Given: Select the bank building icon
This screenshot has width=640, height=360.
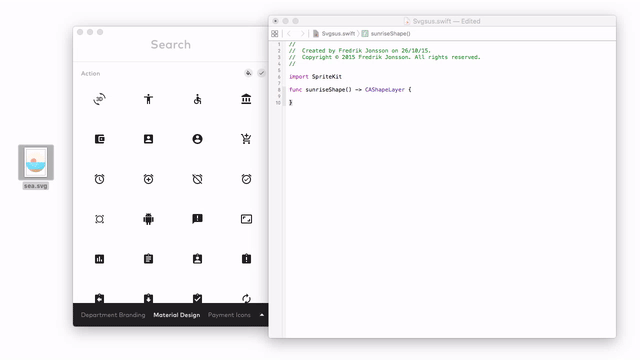Looking at the screenshot, I should click(246, 99).
